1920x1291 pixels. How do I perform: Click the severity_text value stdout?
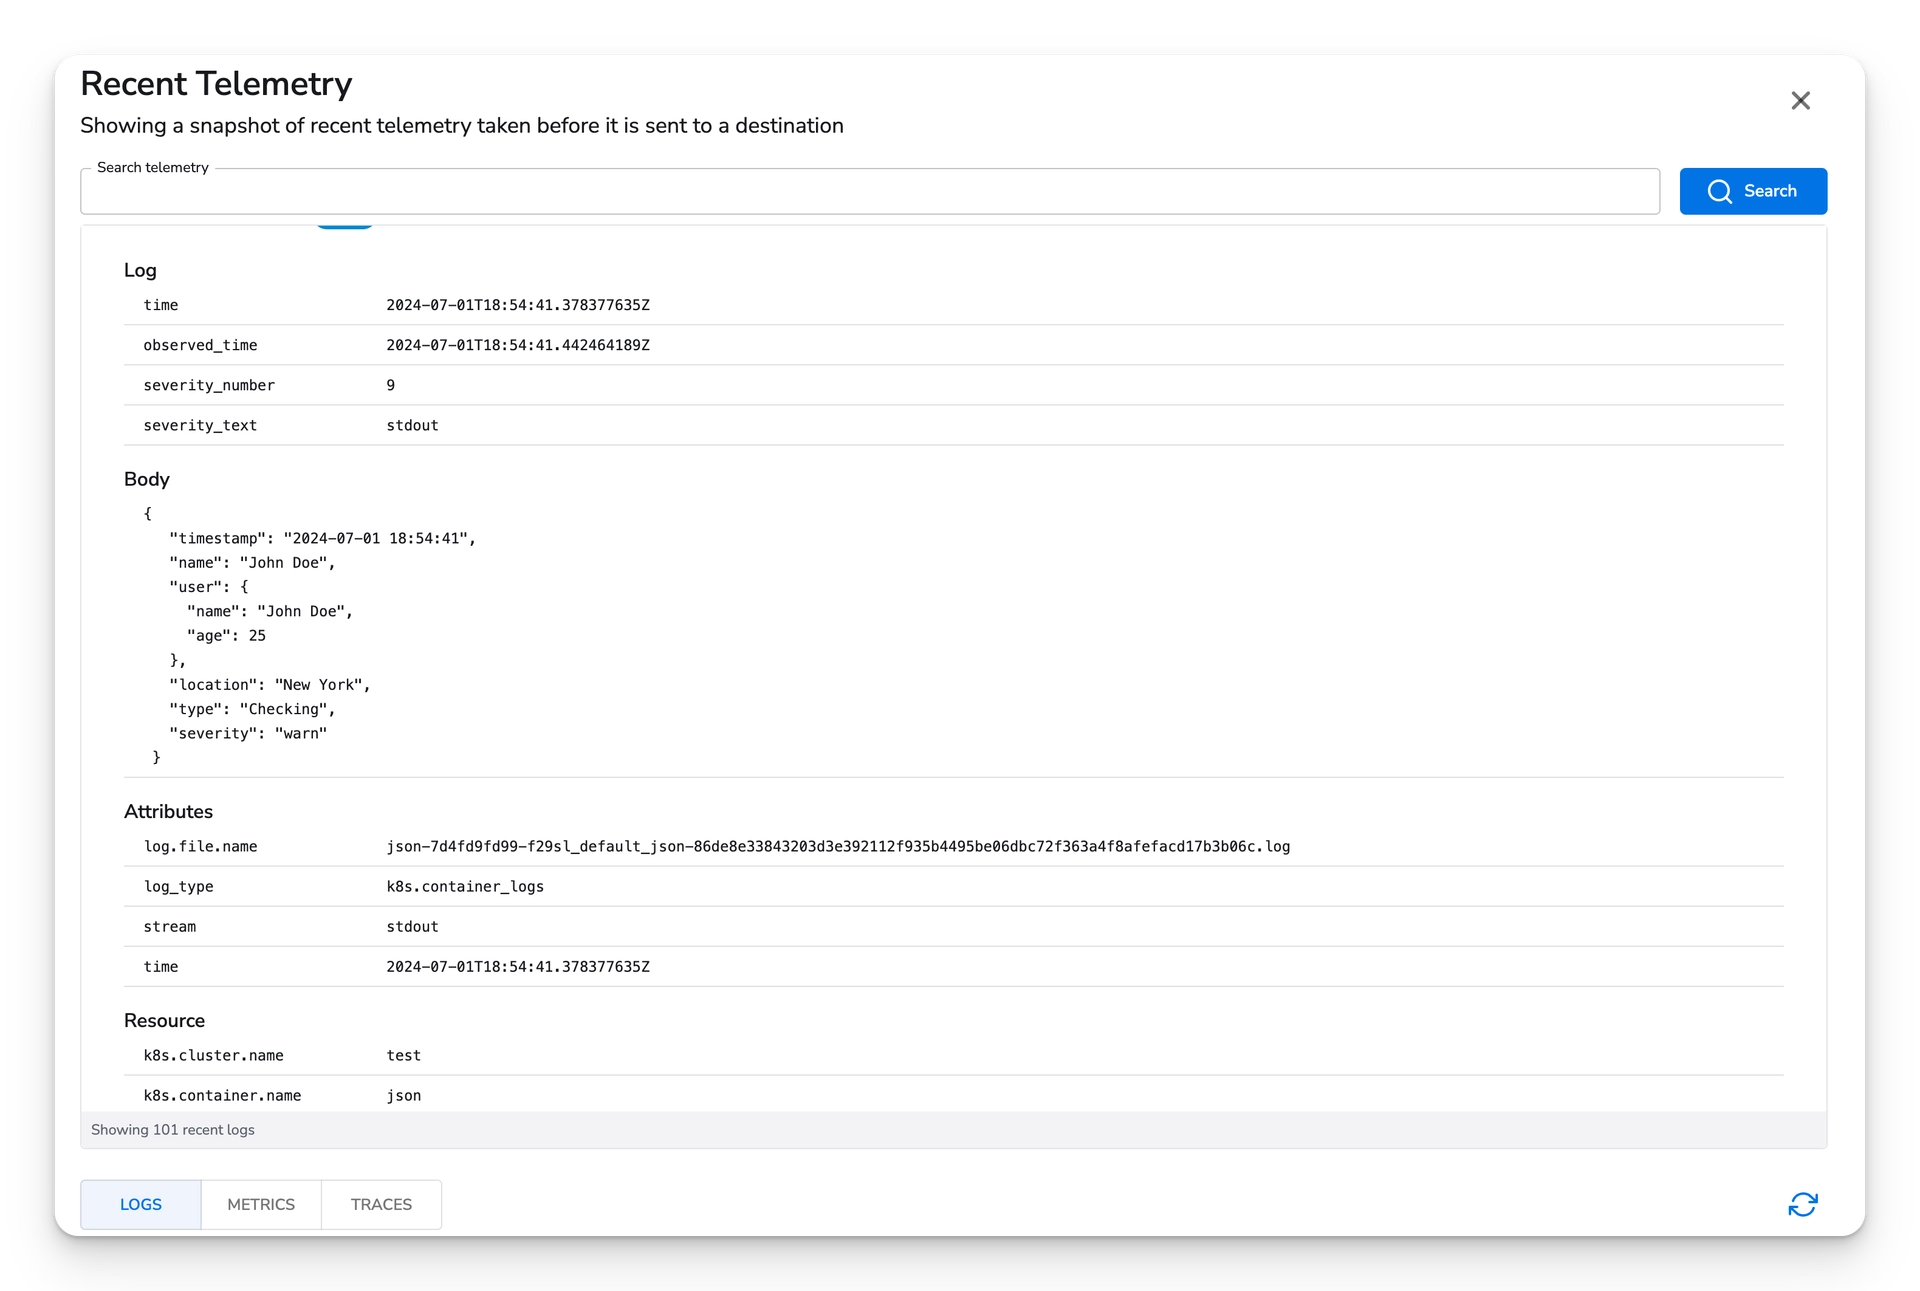pyautogui.click(x=412, y=425)
